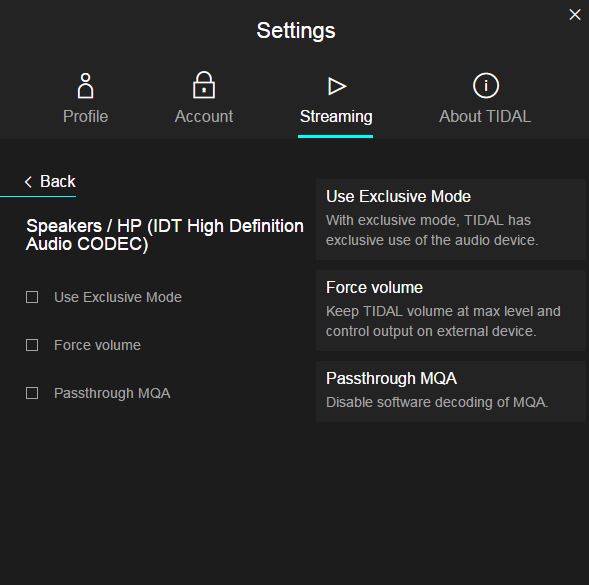This screenshot has height=585, width=589.
Task: Click the Use Exclusive Mode checkbox label
Action: click(x=118, y=297)
